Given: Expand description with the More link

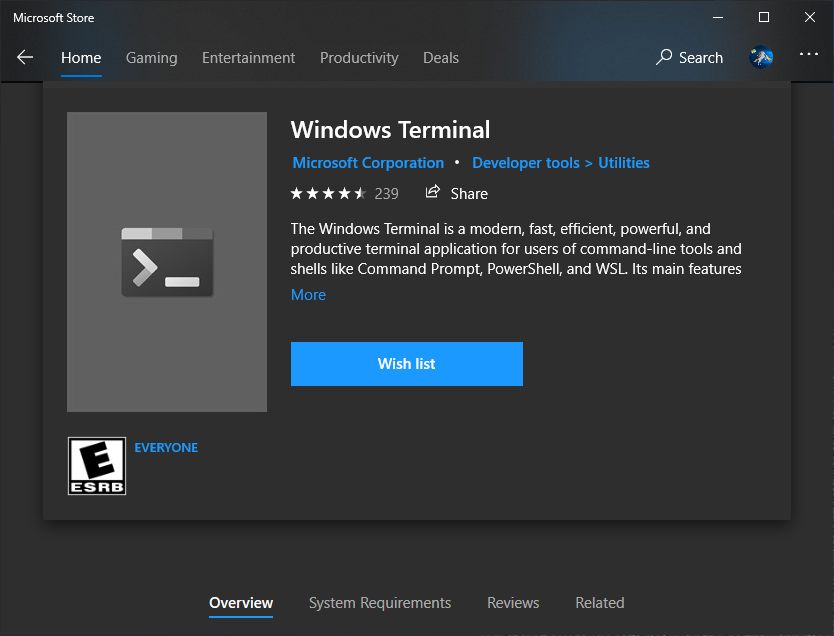Looking at the screenshot, I should [308, 295].
